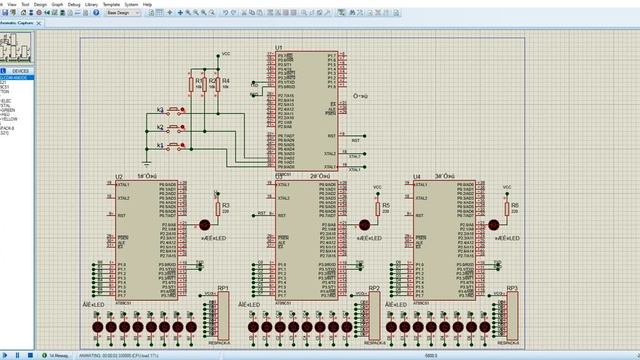Open the PCB Layout module icon
The width and height of the screenshot is (640, 360).
coord(39,13)
